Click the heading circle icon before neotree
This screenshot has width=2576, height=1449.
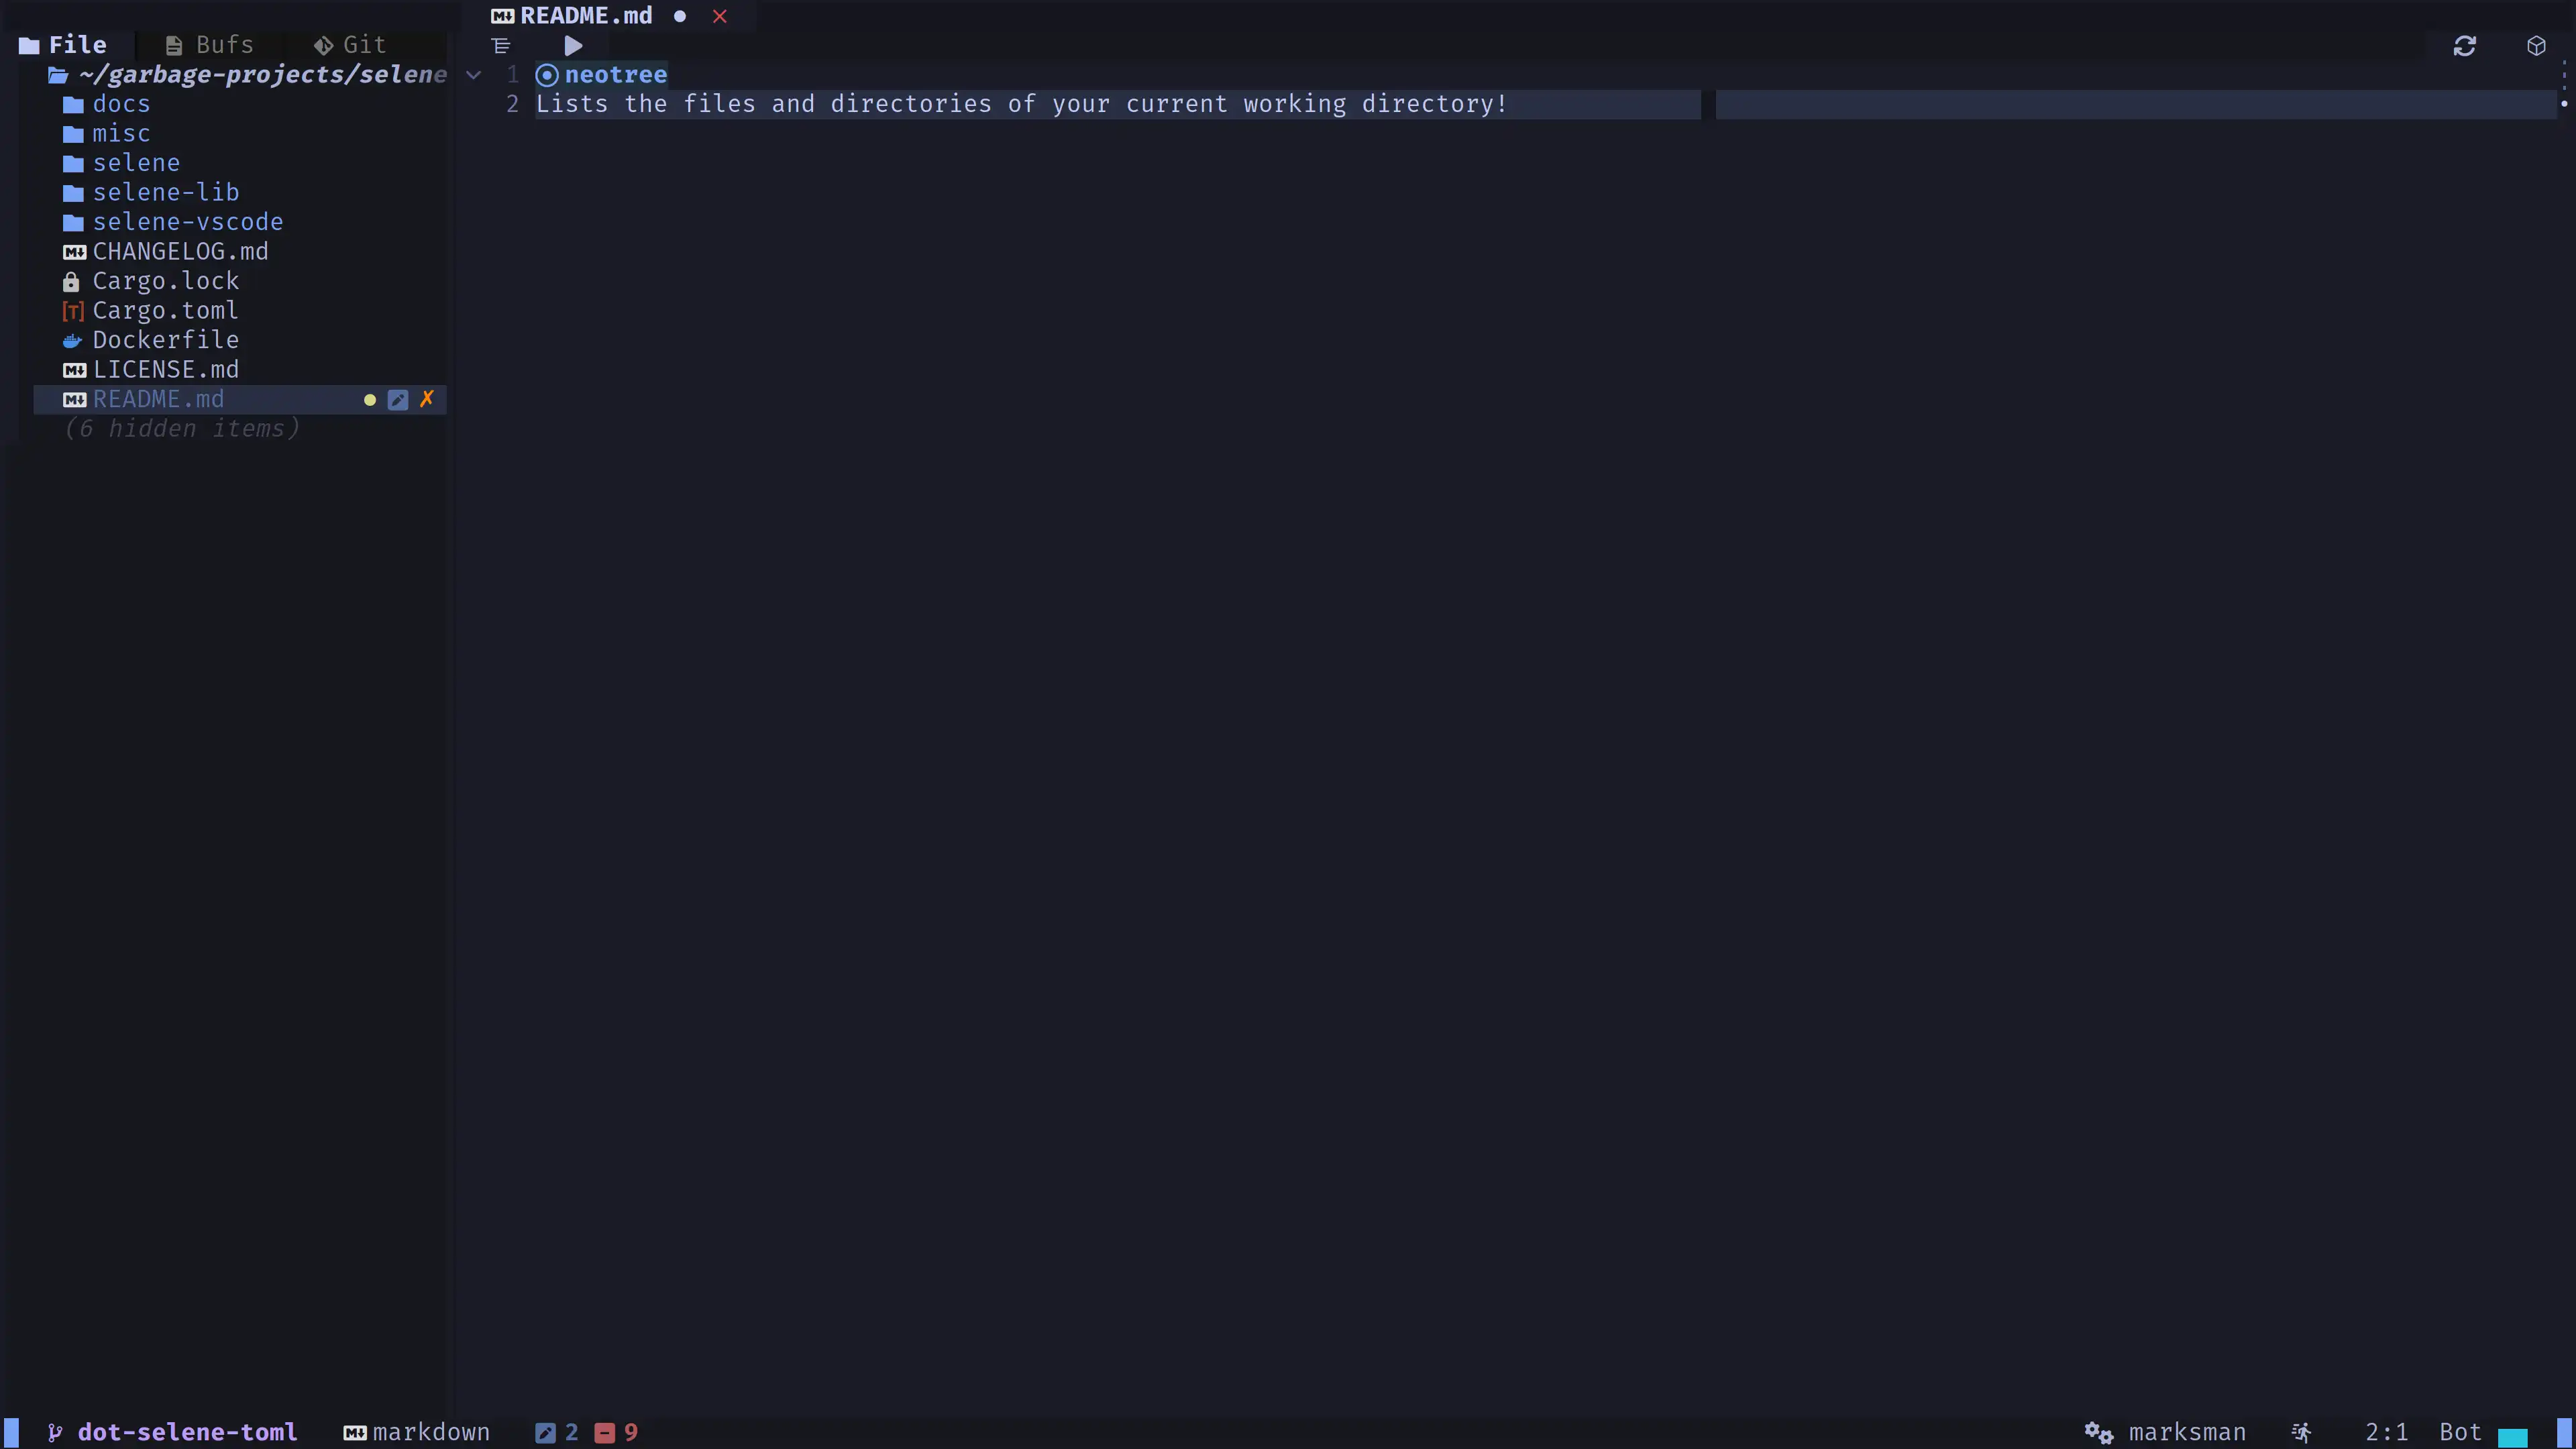tap(546, 75)
